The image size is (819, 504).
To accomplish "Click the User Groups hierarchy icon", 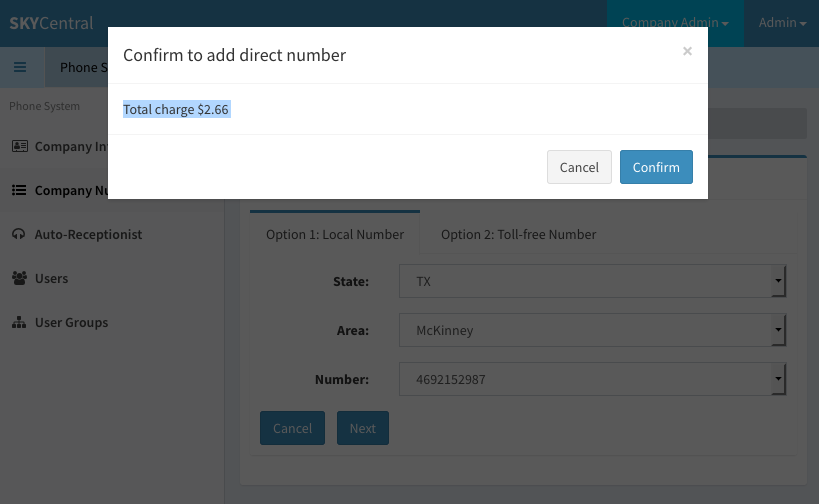I will tap(19, 322).
